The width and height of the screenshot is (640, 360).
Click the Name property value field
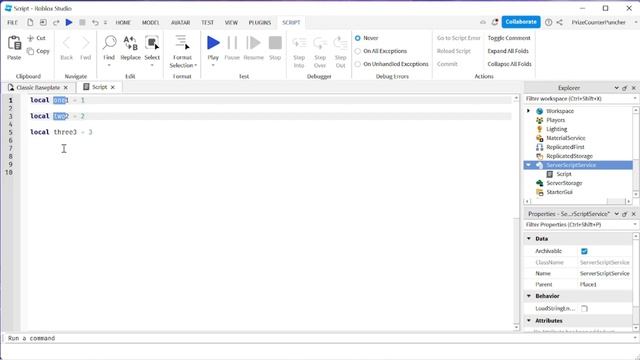[605, 273]
